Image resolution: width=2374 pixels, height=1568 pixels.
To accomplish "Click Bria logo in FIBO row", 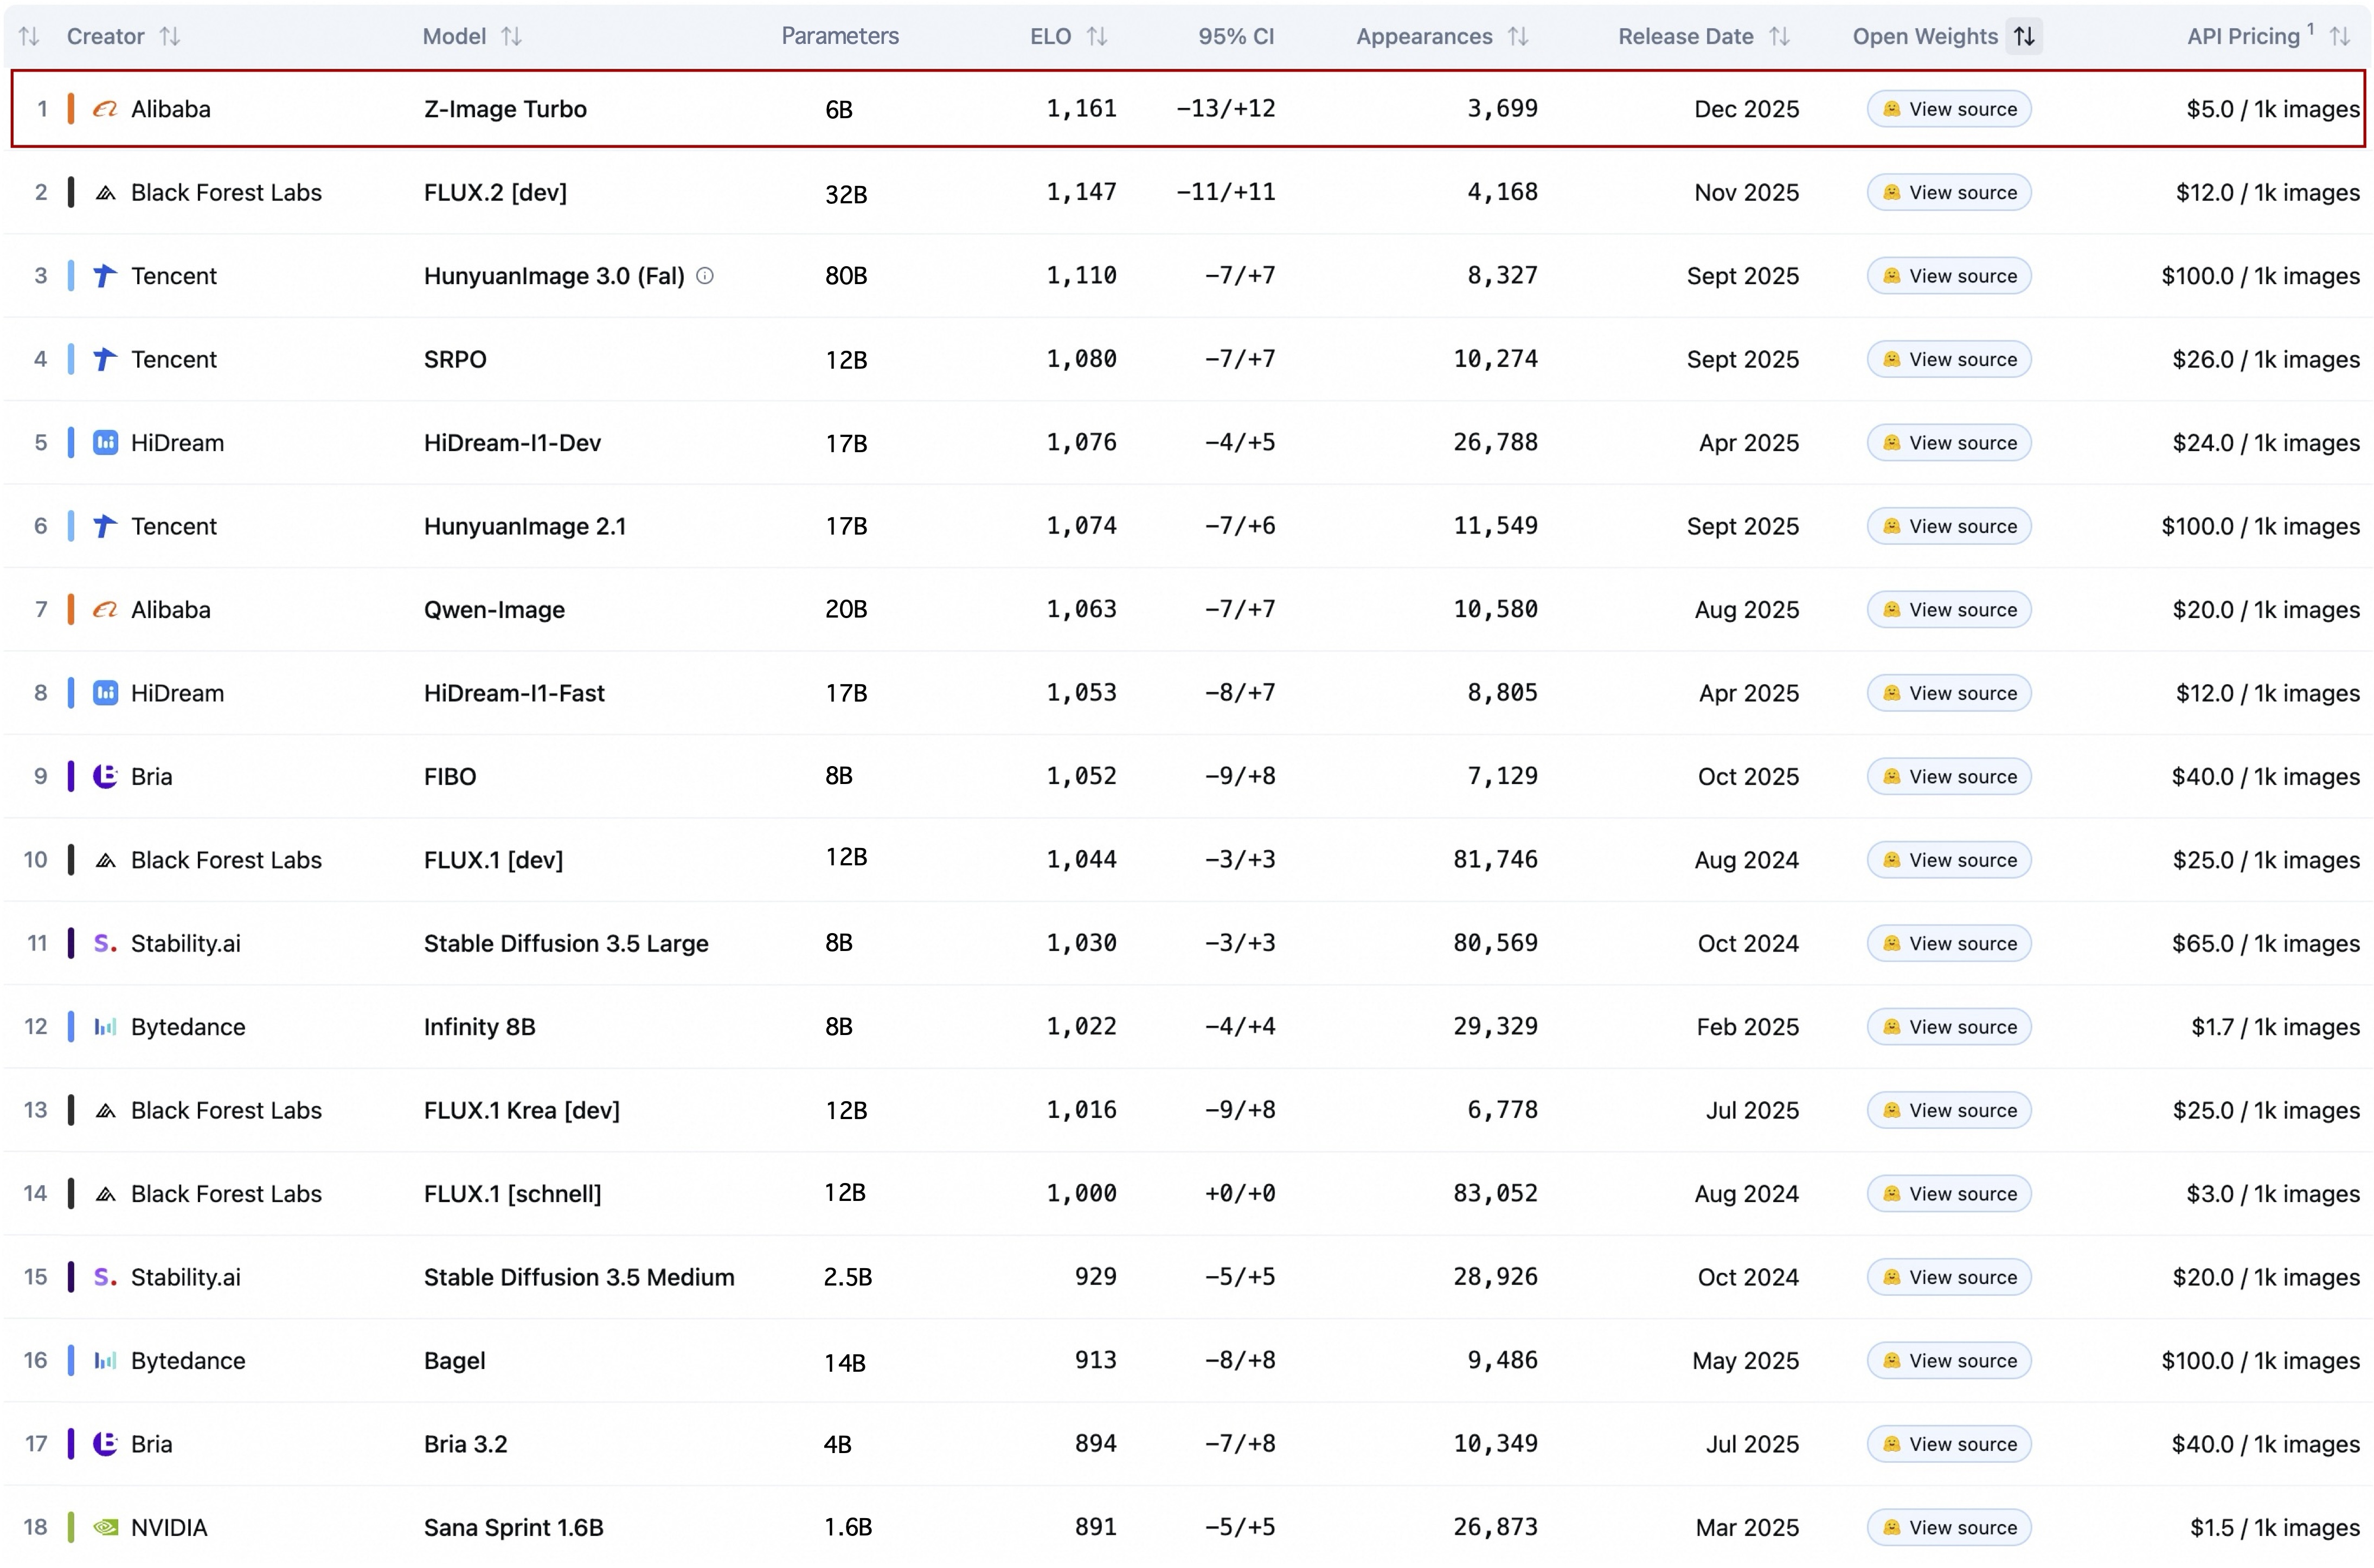I will pyautogui.click(x=105, y=777).
